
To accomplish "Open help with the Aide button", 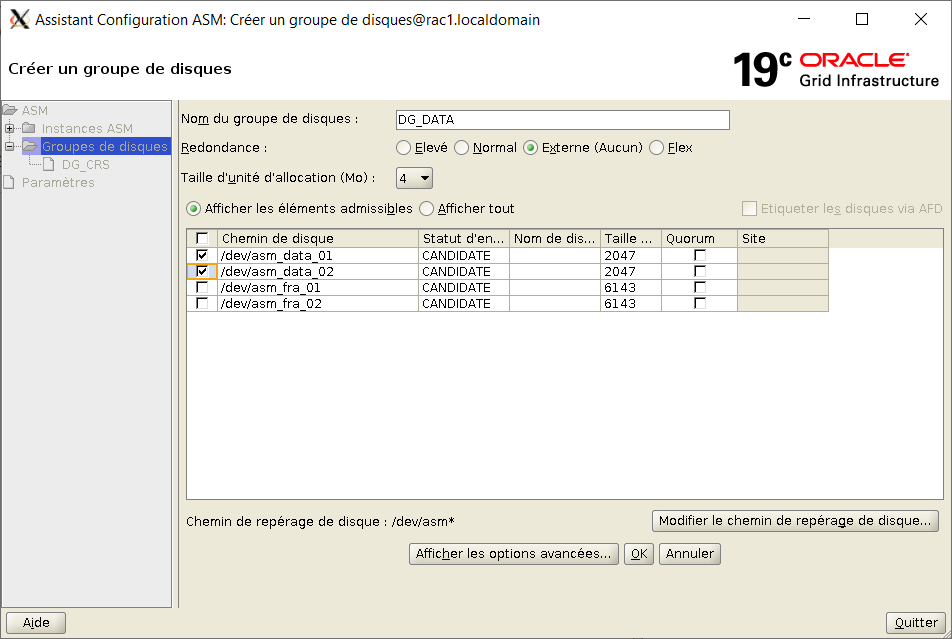I will [x=36, y=623].
